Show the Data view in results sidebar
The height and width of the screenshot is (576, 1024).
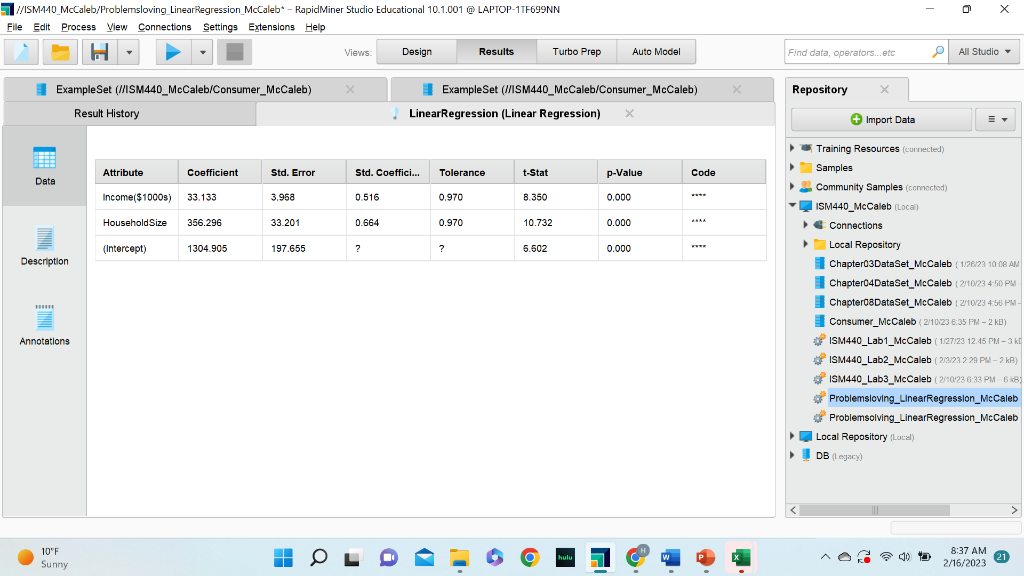(x=44, y=167)
